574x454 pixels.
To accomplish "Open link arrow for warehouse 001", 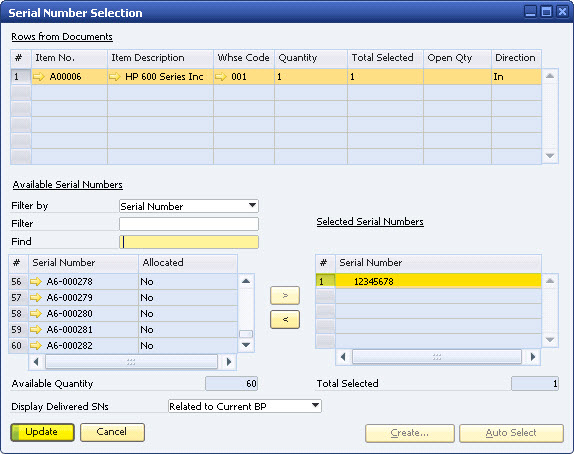I will pos(221,77).
